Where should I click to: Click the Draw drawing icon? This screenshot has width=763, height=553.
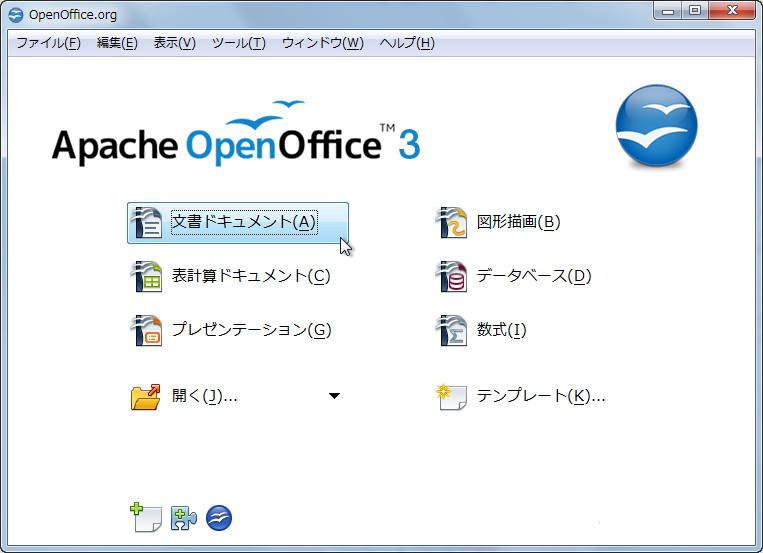click(x=451, y=222)
